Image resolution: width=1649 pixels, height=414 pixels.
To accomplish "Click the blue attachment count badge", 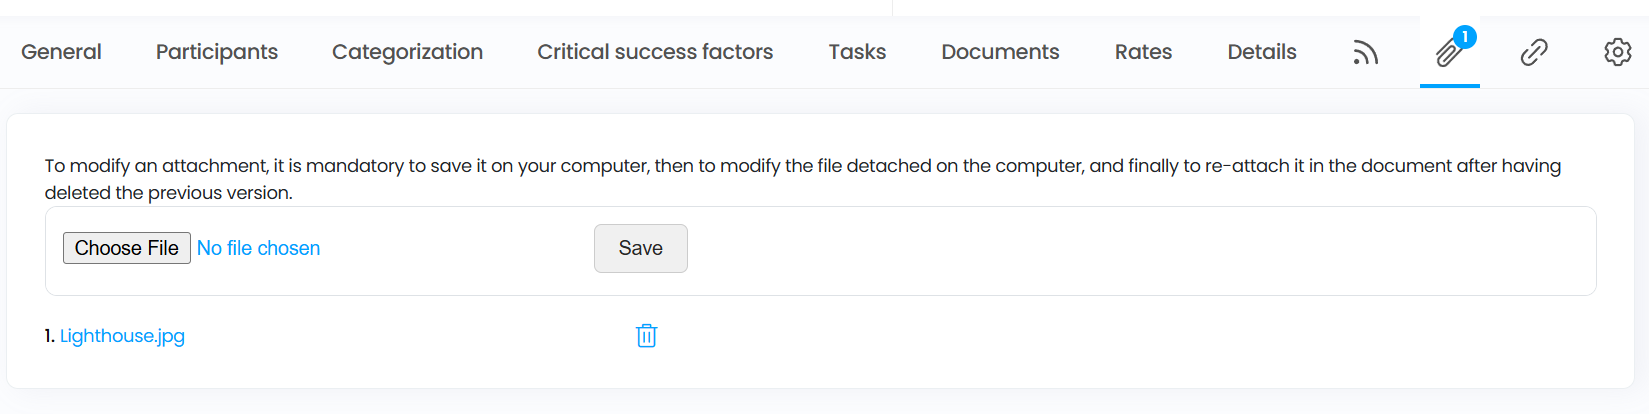I will (1464, 37).
